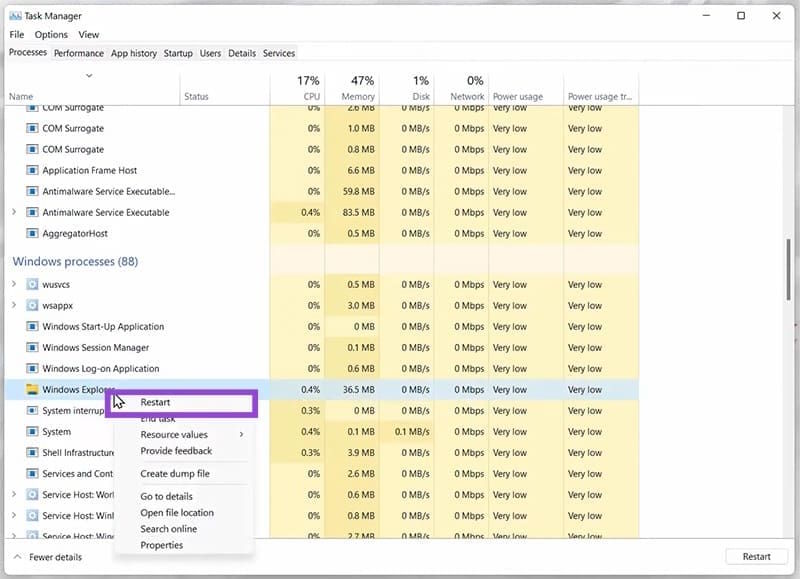Viewport: 800px width, 579px height.
Task: Click the Memory column header showing 47%
Action: (360, 81)
